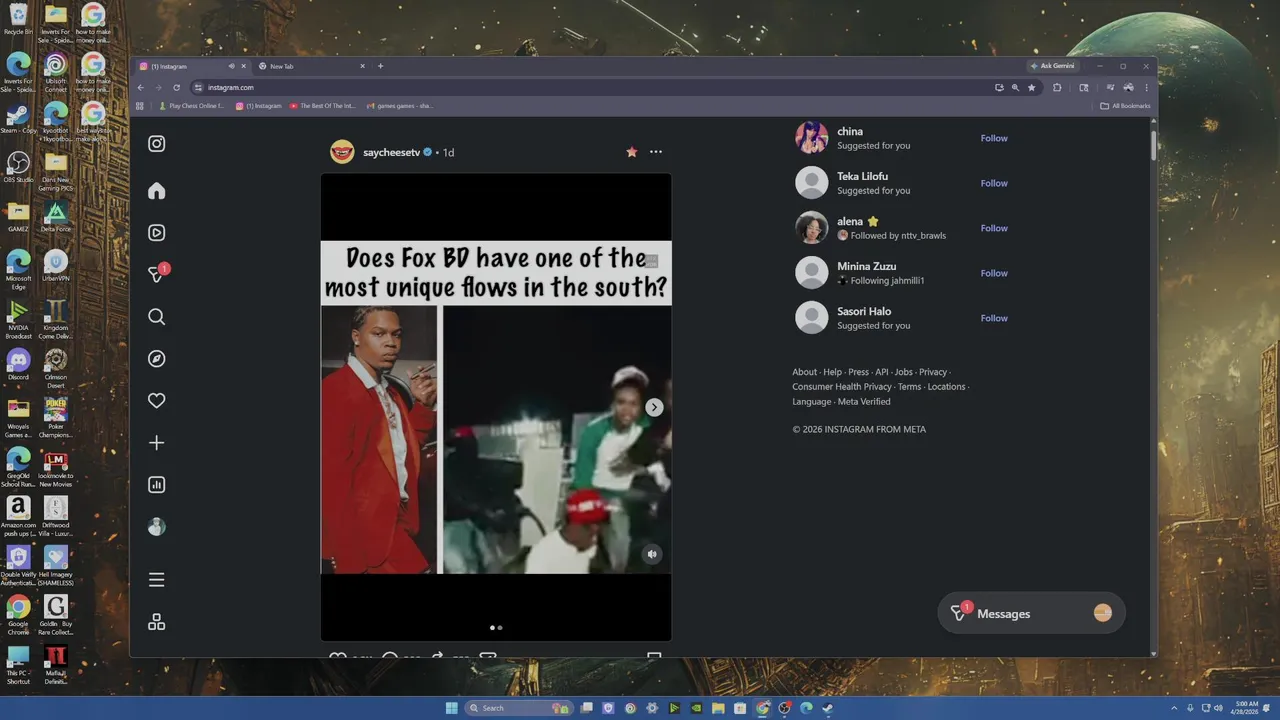
Task: Open Instagram search in sidebar
Action: click(156, 317)
